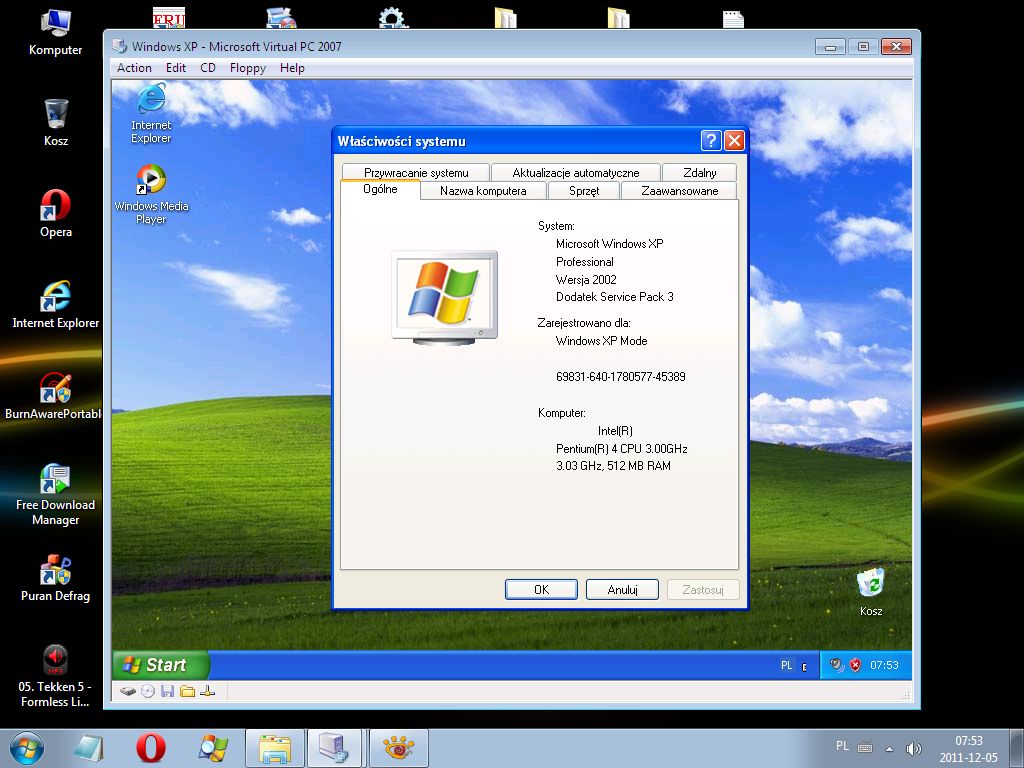The height and width of the screenshot is (768, 1024).
Task: Switch to the Zaawansowane tab
Action: pos(679,191)
